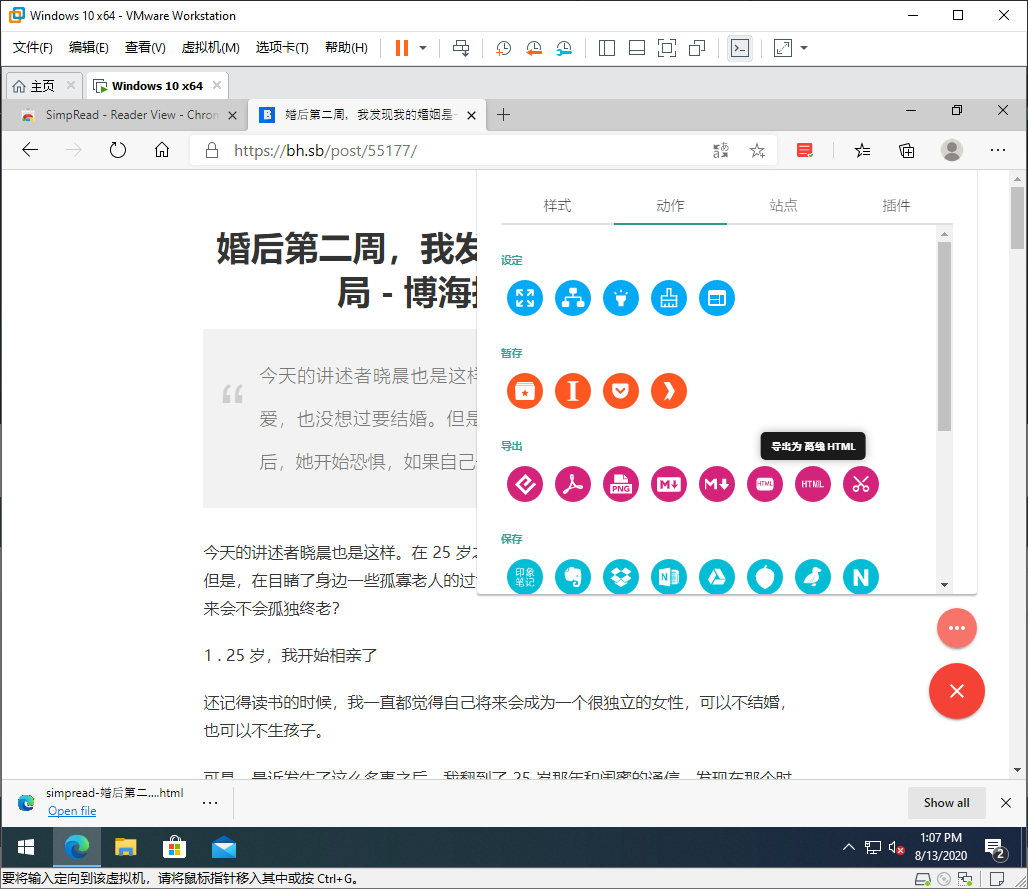
Task: Click the boxed Markdown export icon
Action: tap(669, 484)
